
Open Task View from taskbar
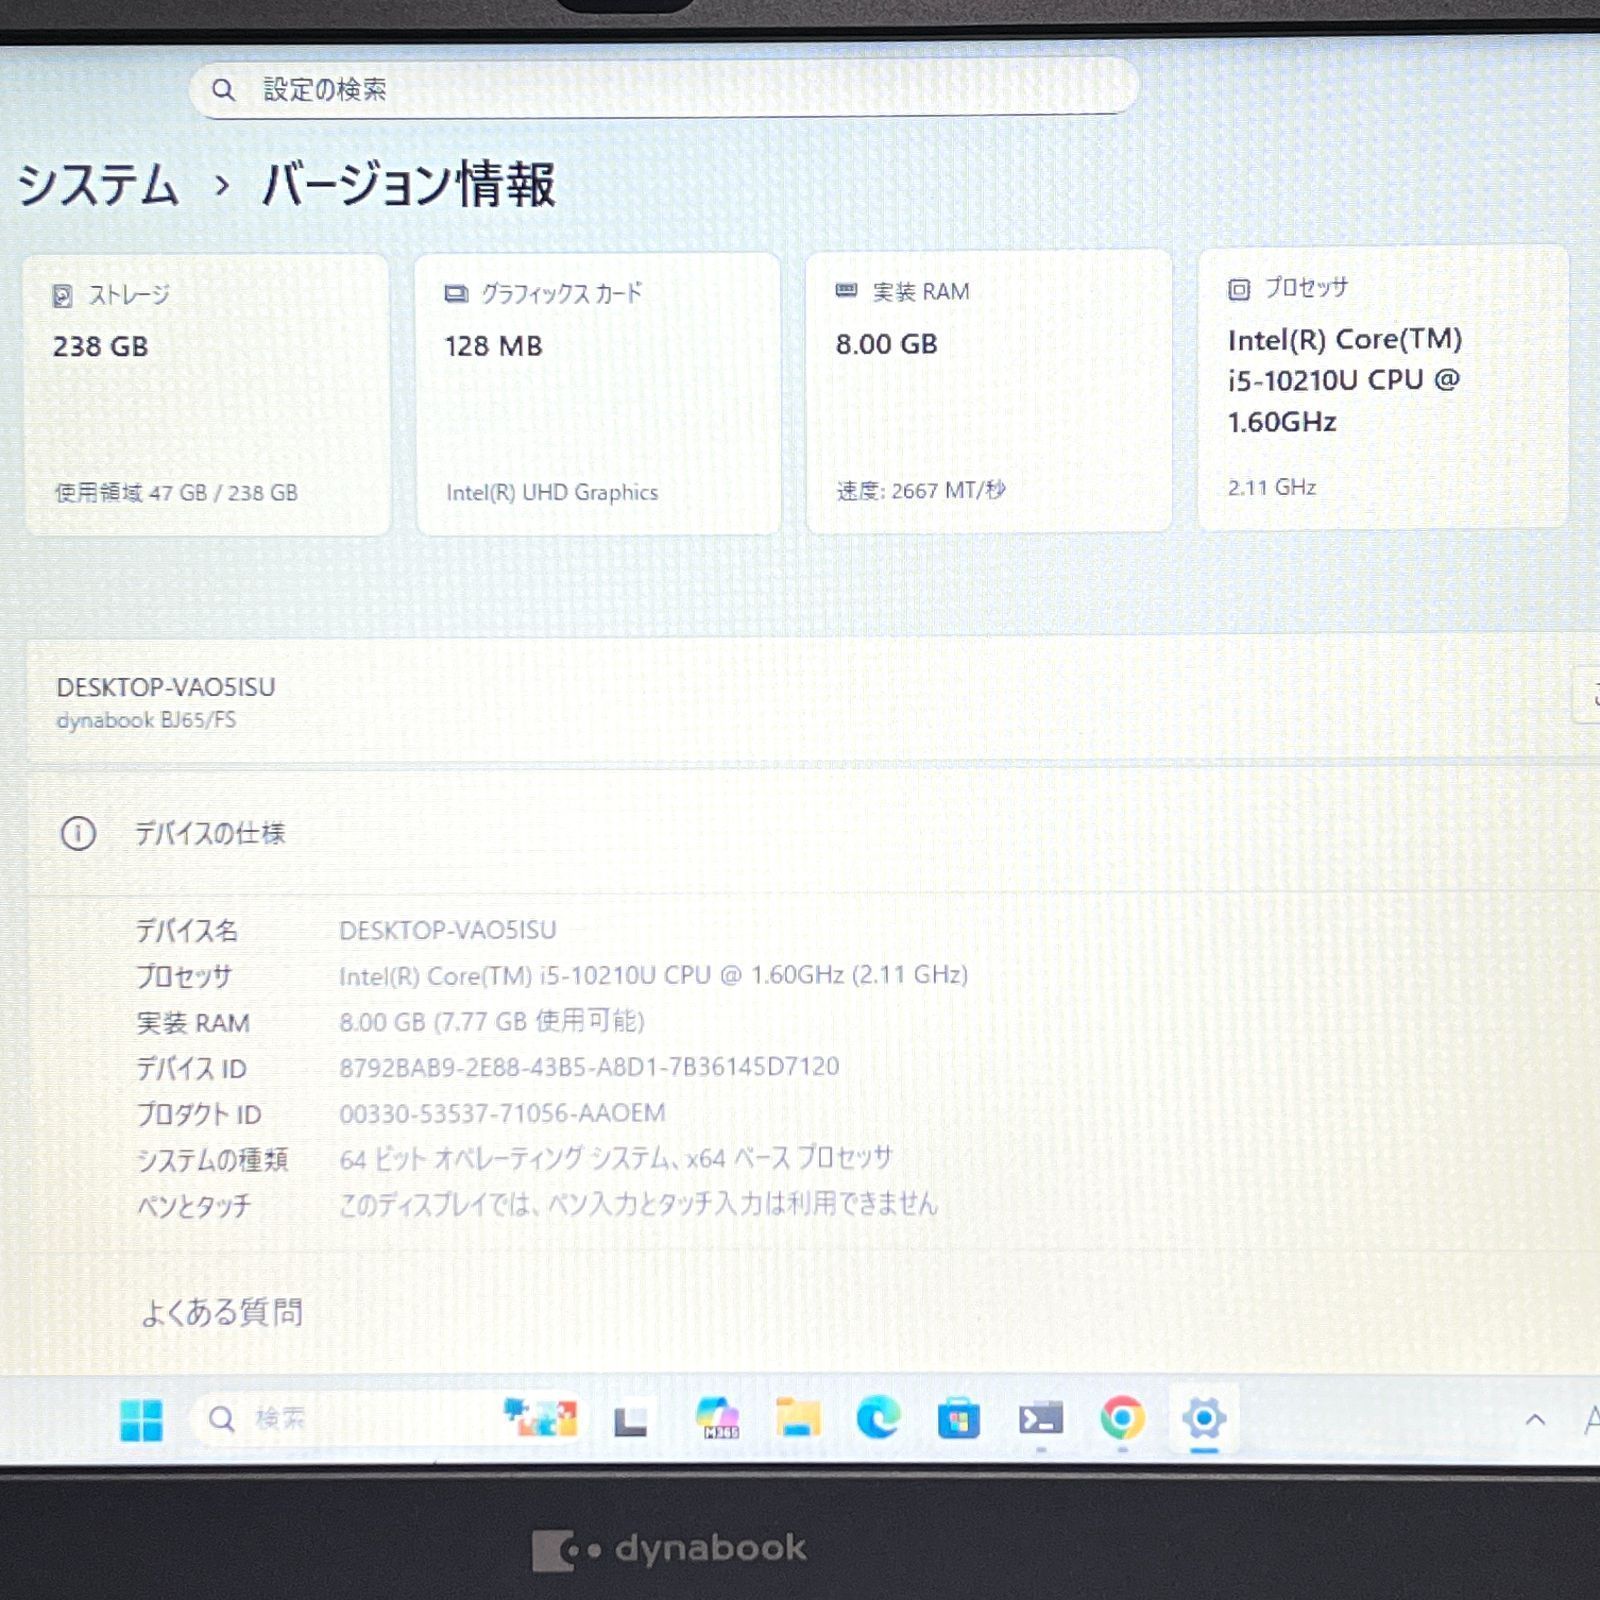[x=630, y=1420]
